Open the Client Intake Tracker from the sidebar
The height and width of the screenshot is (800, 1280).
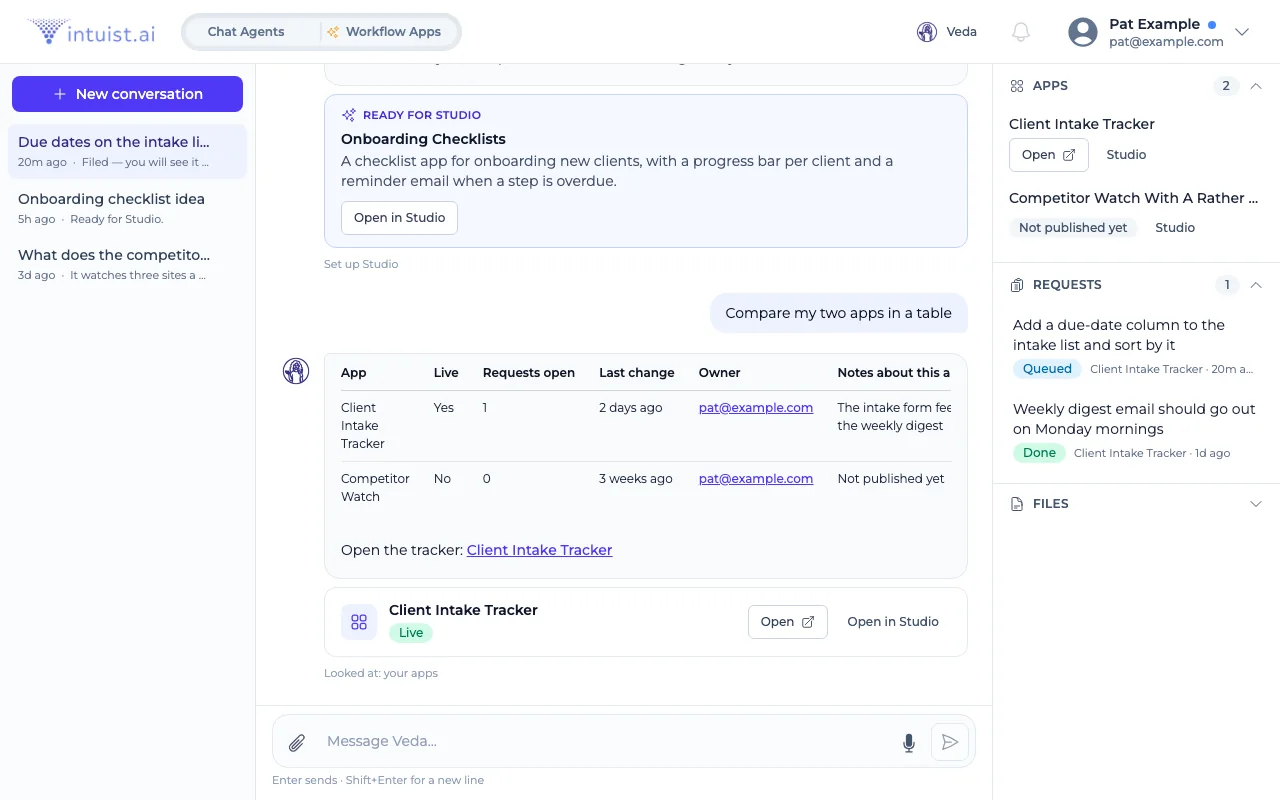pos(1049,155)
